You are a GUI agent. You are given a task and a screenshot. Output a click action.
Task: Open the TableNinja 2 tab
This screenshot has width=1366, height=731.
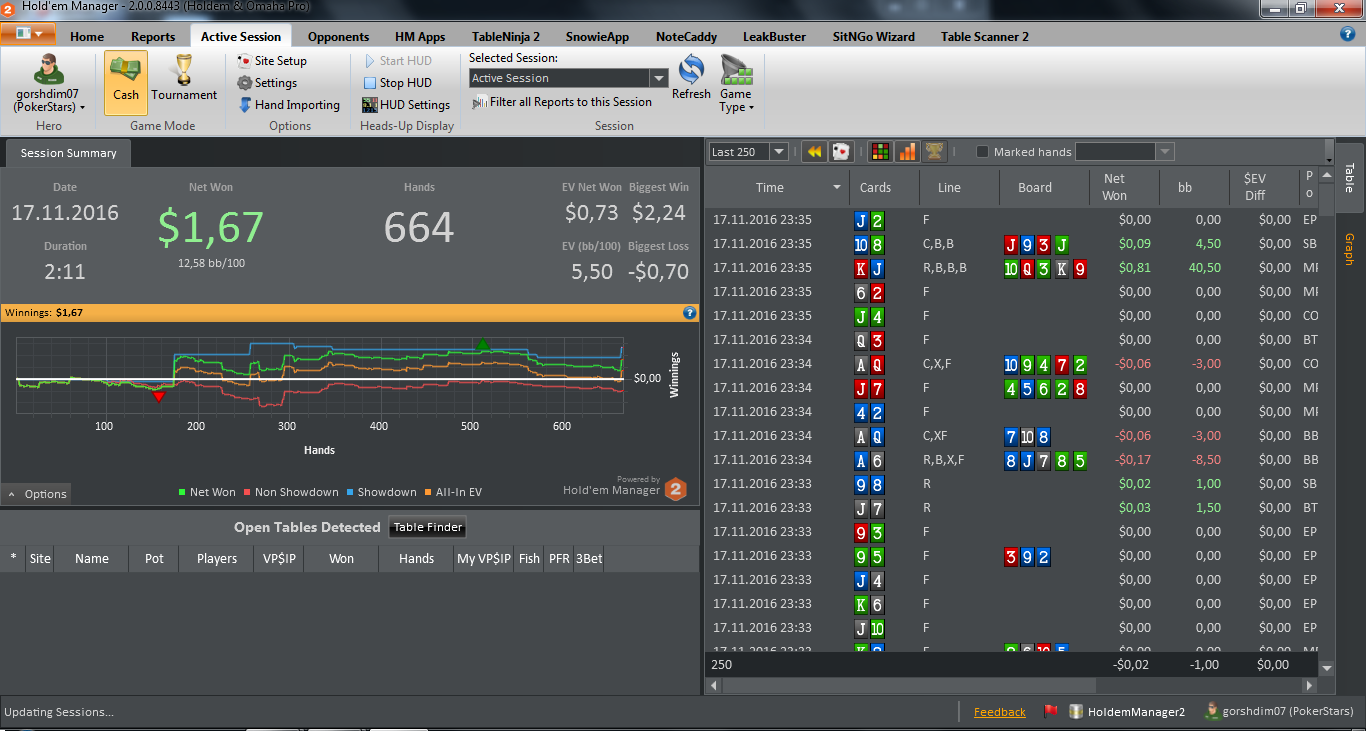point(506,37)
